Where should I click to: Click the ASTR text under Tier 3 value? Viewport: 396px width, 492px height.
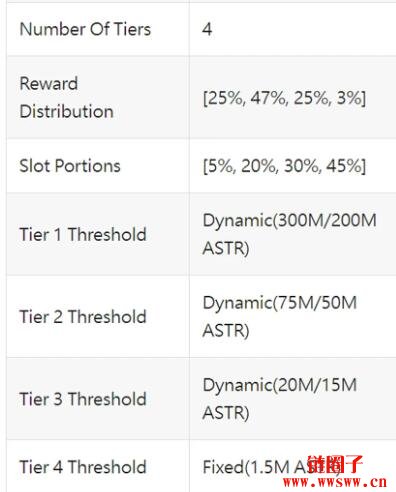point(226,413)
